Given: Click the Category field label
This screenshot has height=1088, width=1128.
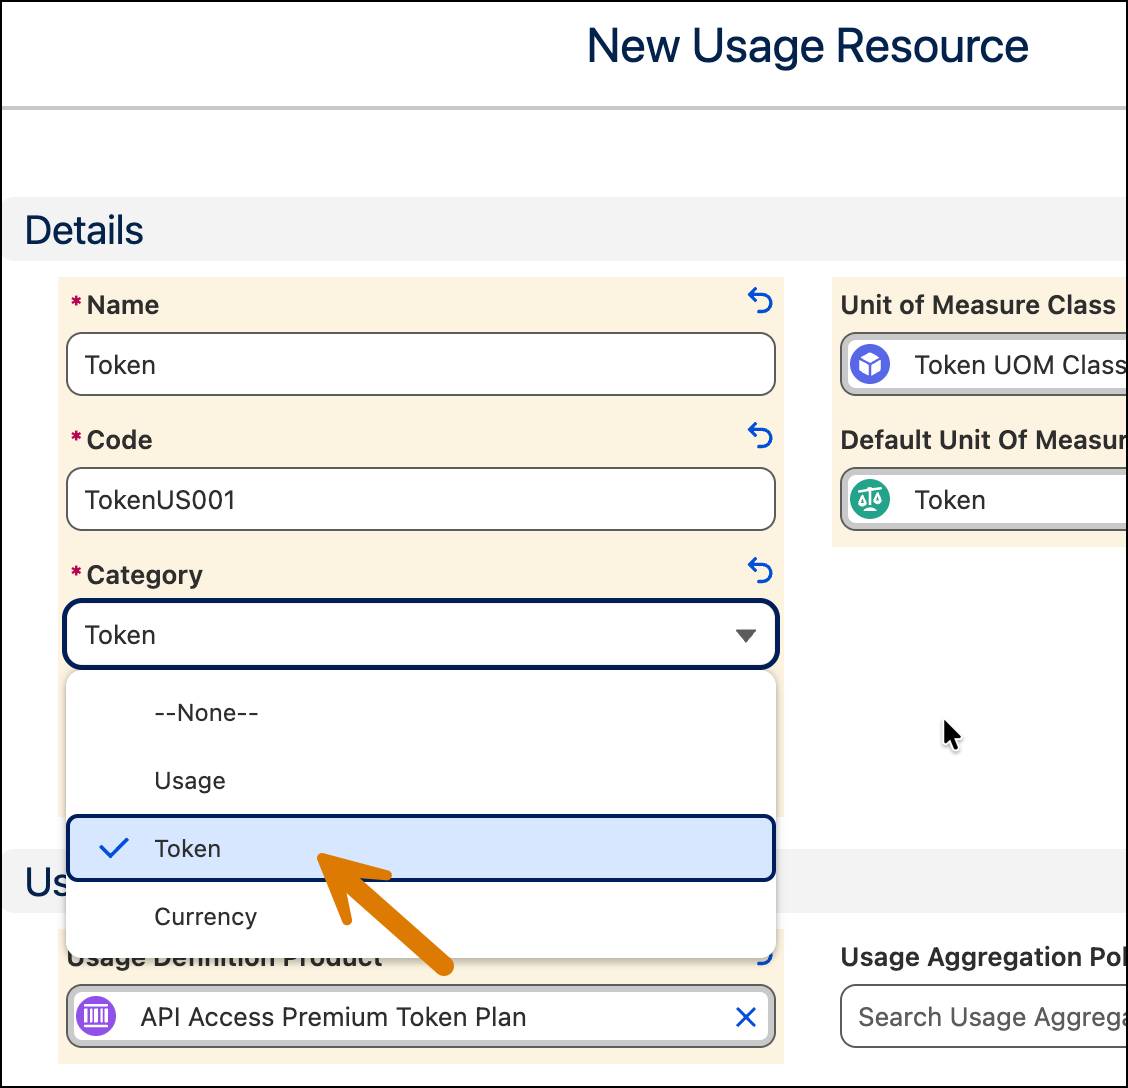Looking at the screenshot, I should click(145, 575).
